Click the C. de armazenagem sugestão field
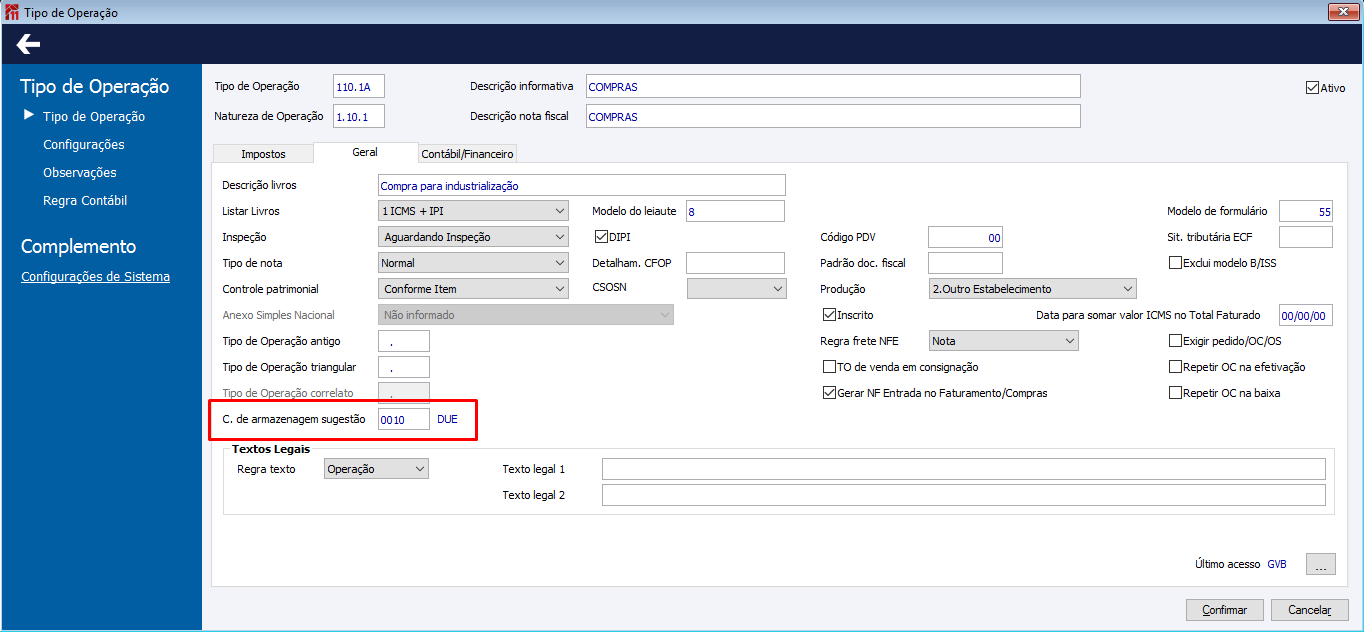This screenshot has width=1364, height=632. pos(404,420)
